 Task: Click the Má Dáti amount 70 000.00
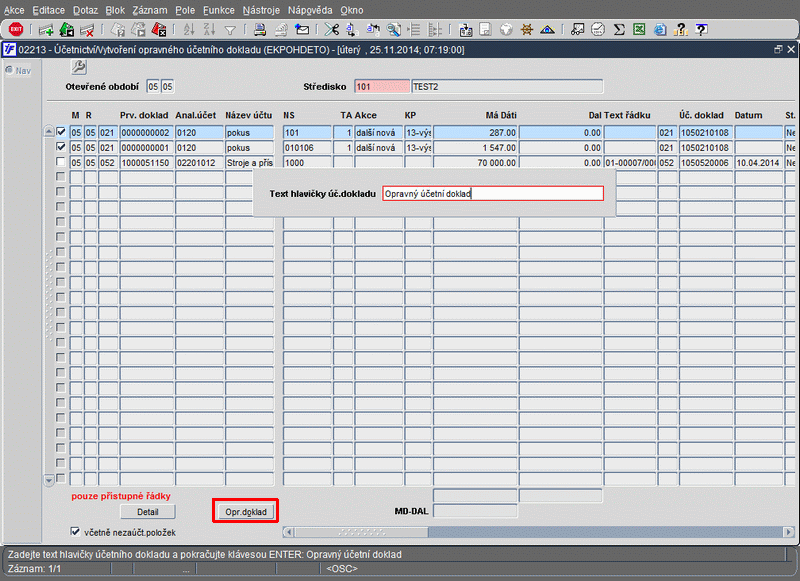click(476, 163)
